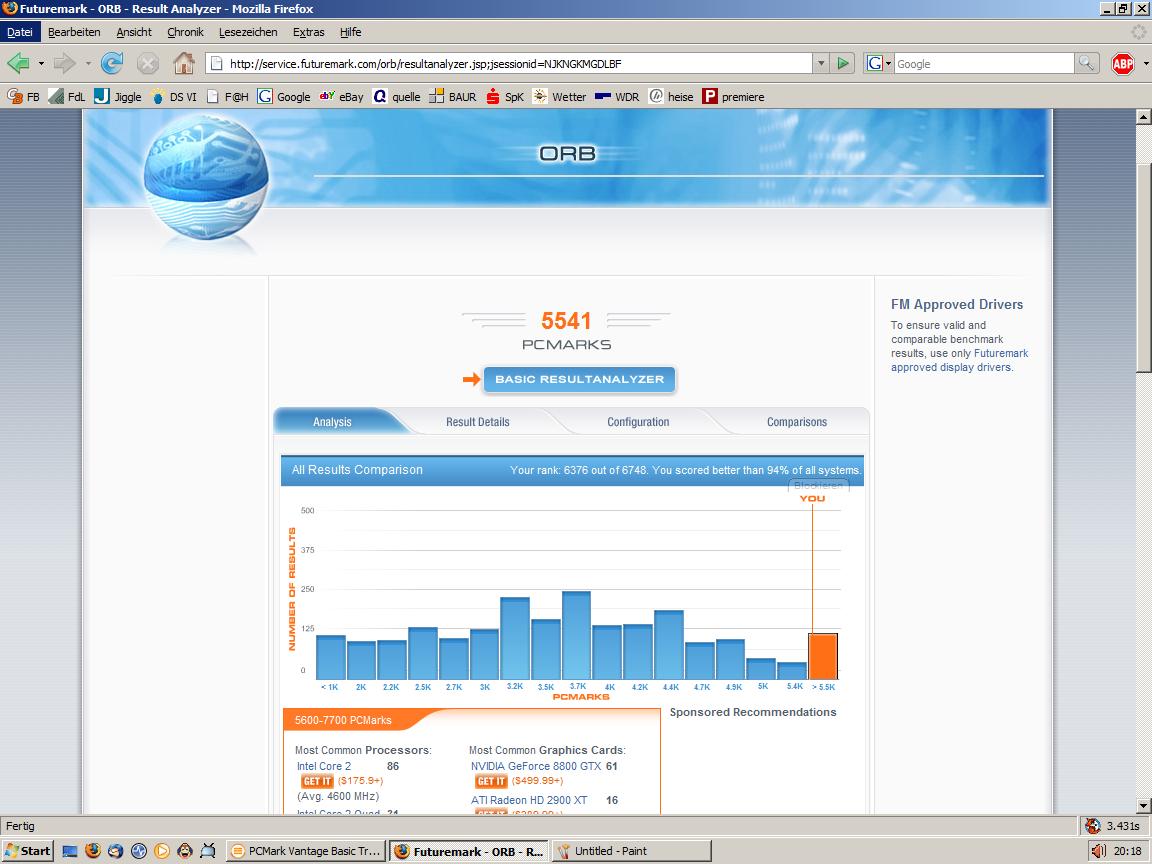Click the Windows Start button
This screenshot has width=1152, height=864.
(28, 851)
